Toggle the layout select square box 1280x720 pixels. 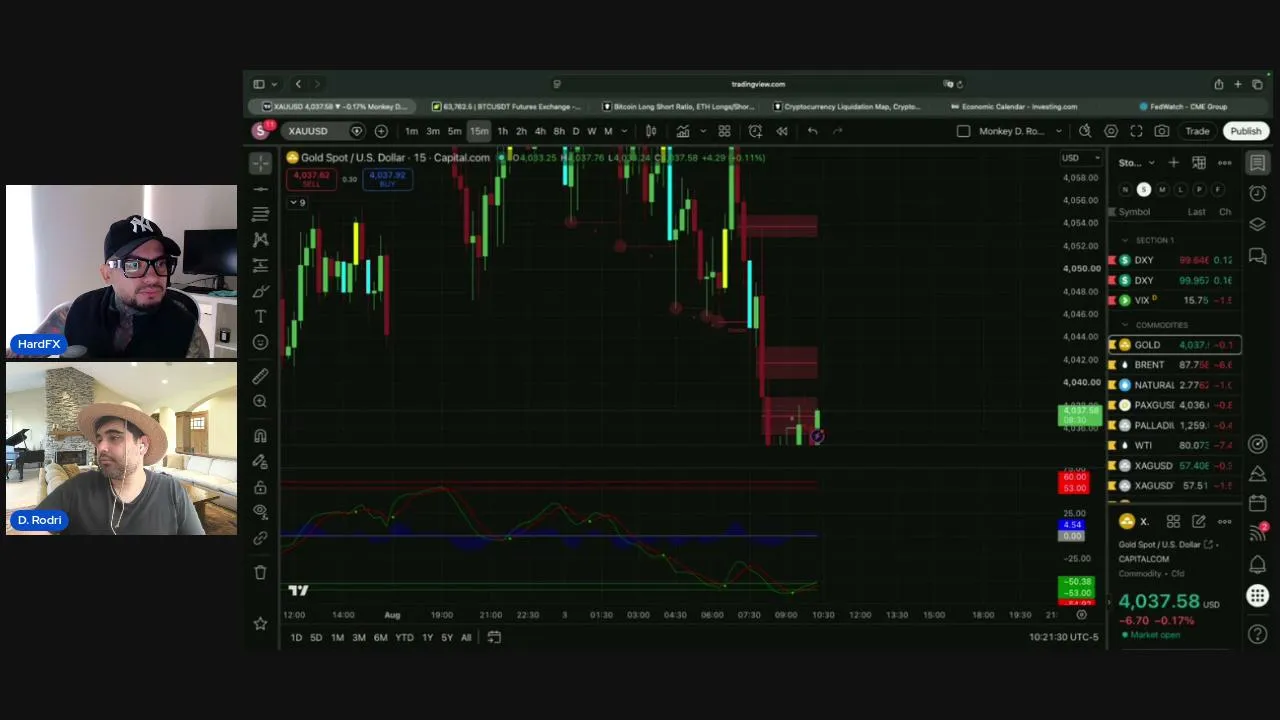pos(963,131)
